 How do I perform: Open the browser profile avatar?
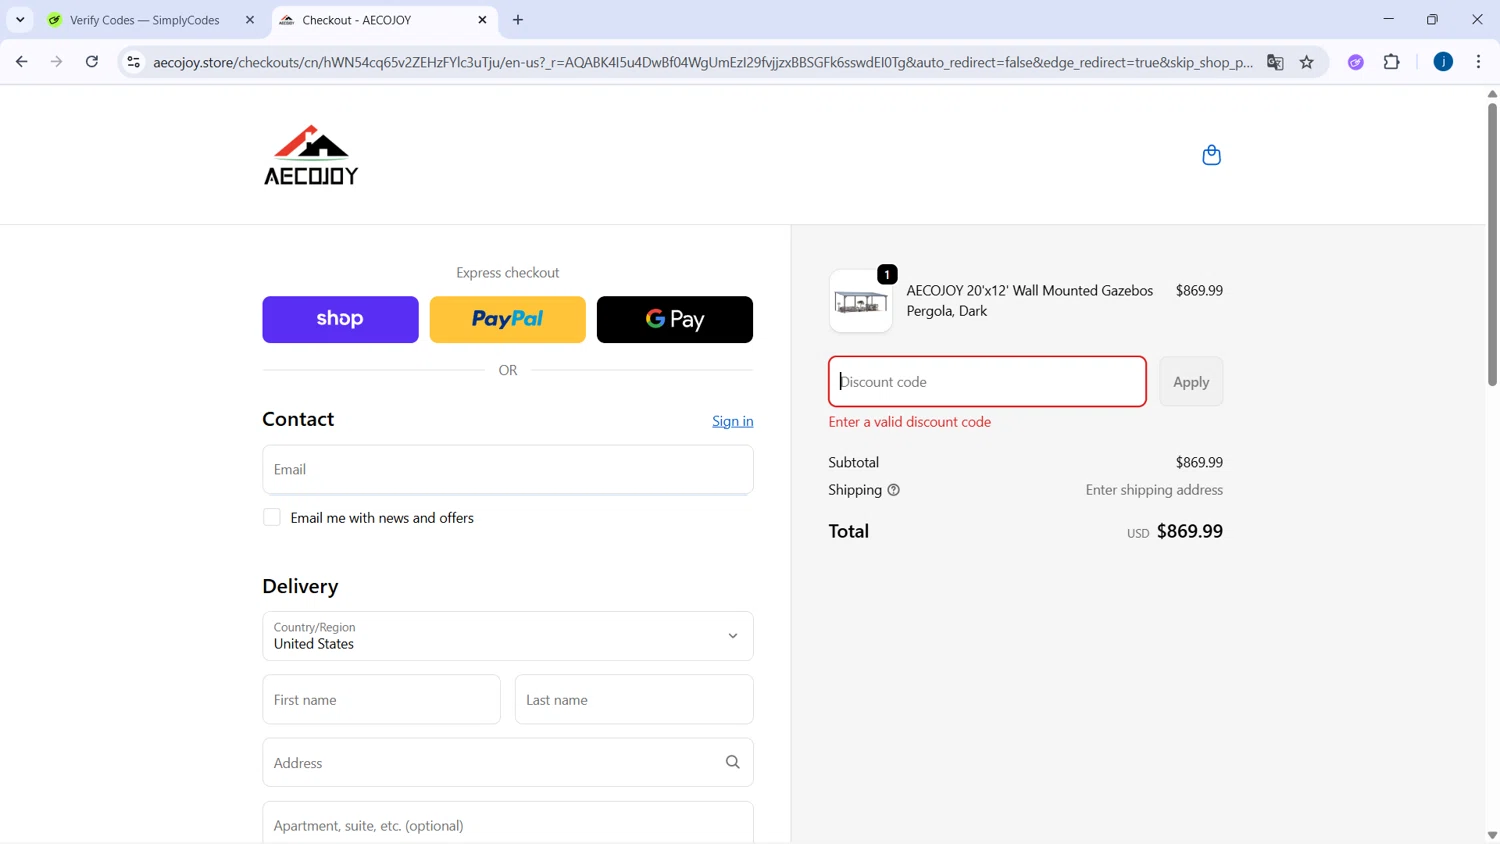1443,62
